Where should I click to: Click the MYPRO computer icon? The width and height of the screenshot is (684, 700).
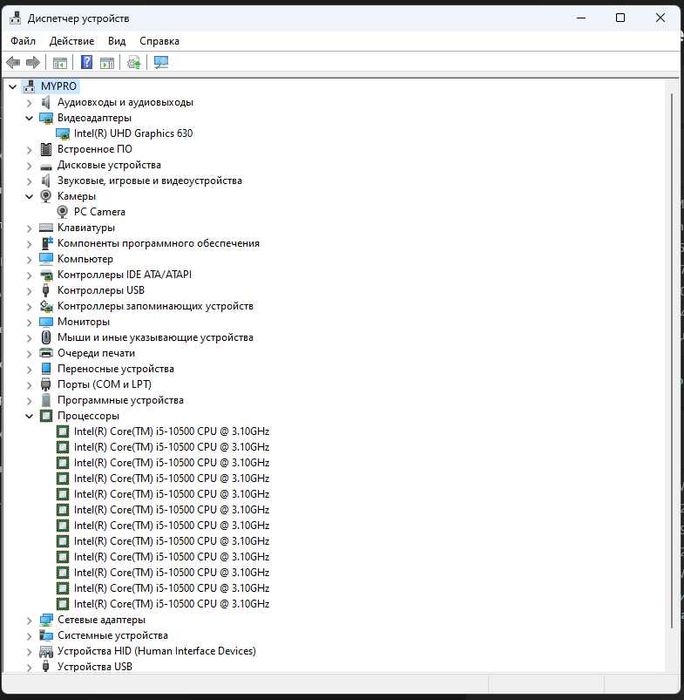tap(29, 86)
